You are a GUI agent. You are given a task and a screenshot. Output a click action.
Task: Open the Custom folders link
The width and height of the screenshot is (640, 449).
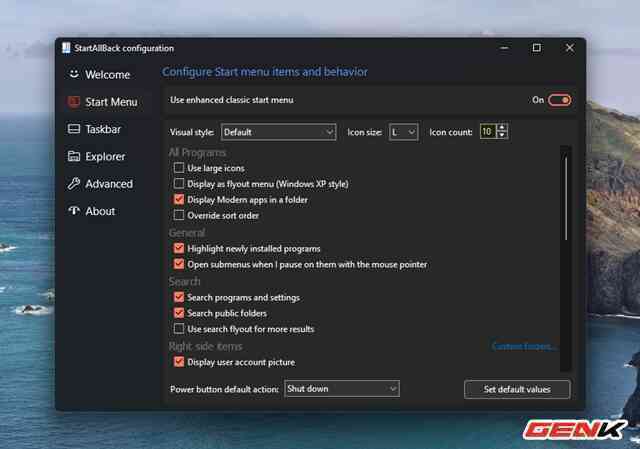coord(523,347)
